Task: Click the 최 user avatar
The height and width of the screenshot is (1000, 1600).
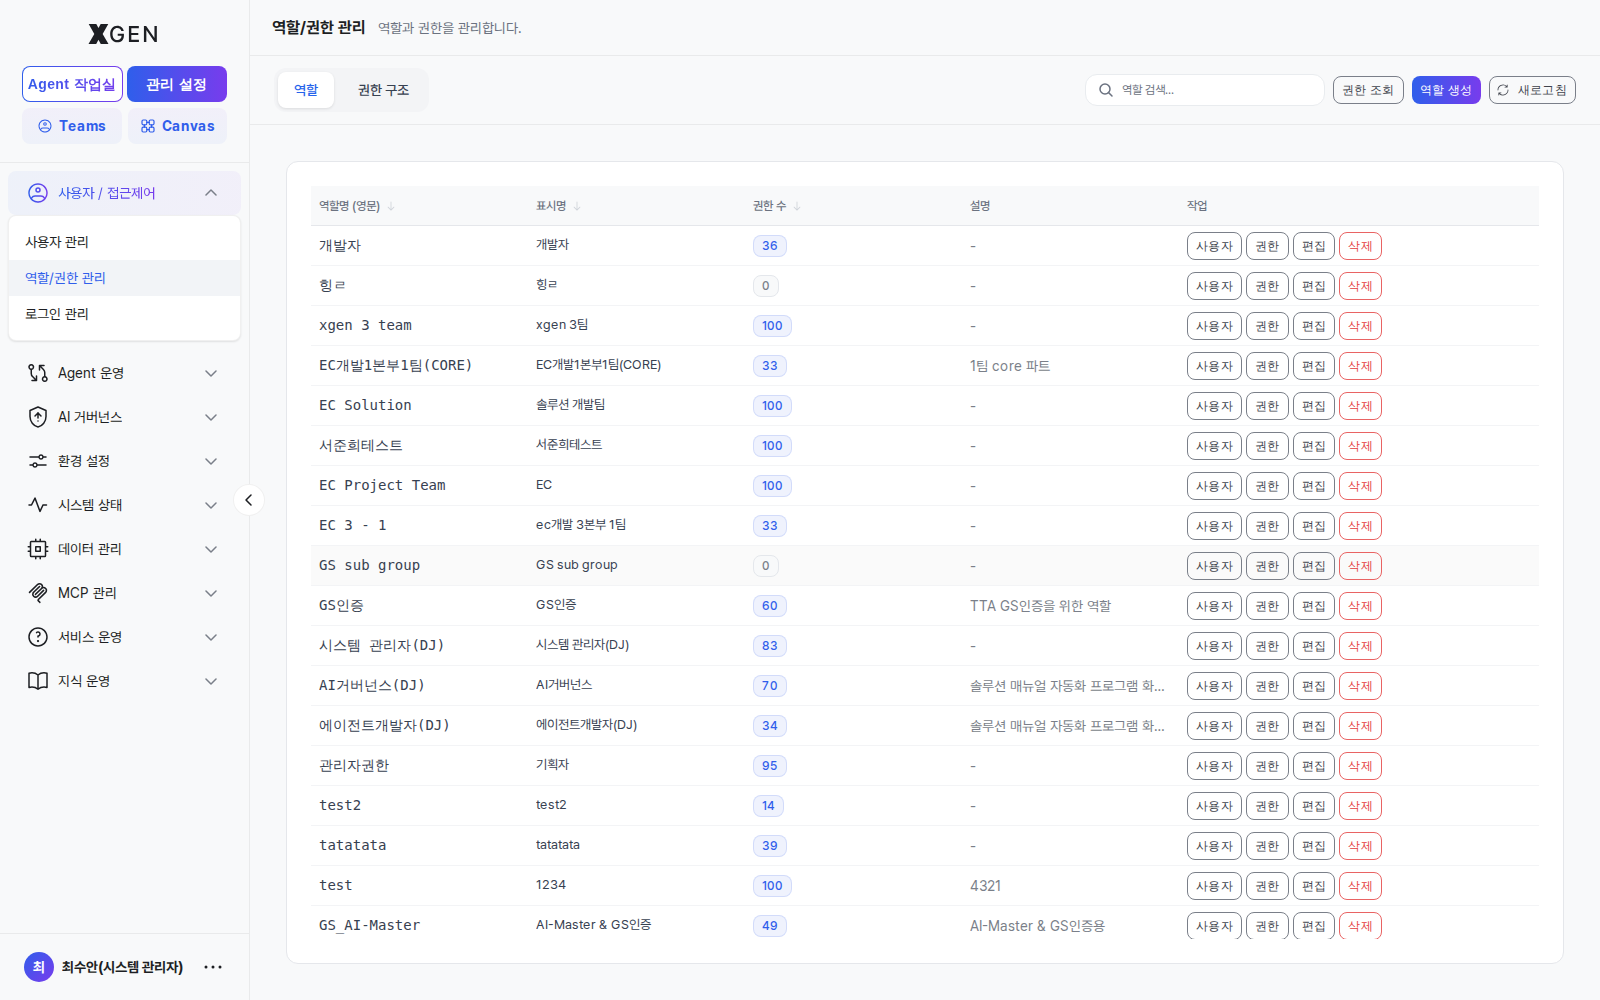Action: tap(39, 967)
